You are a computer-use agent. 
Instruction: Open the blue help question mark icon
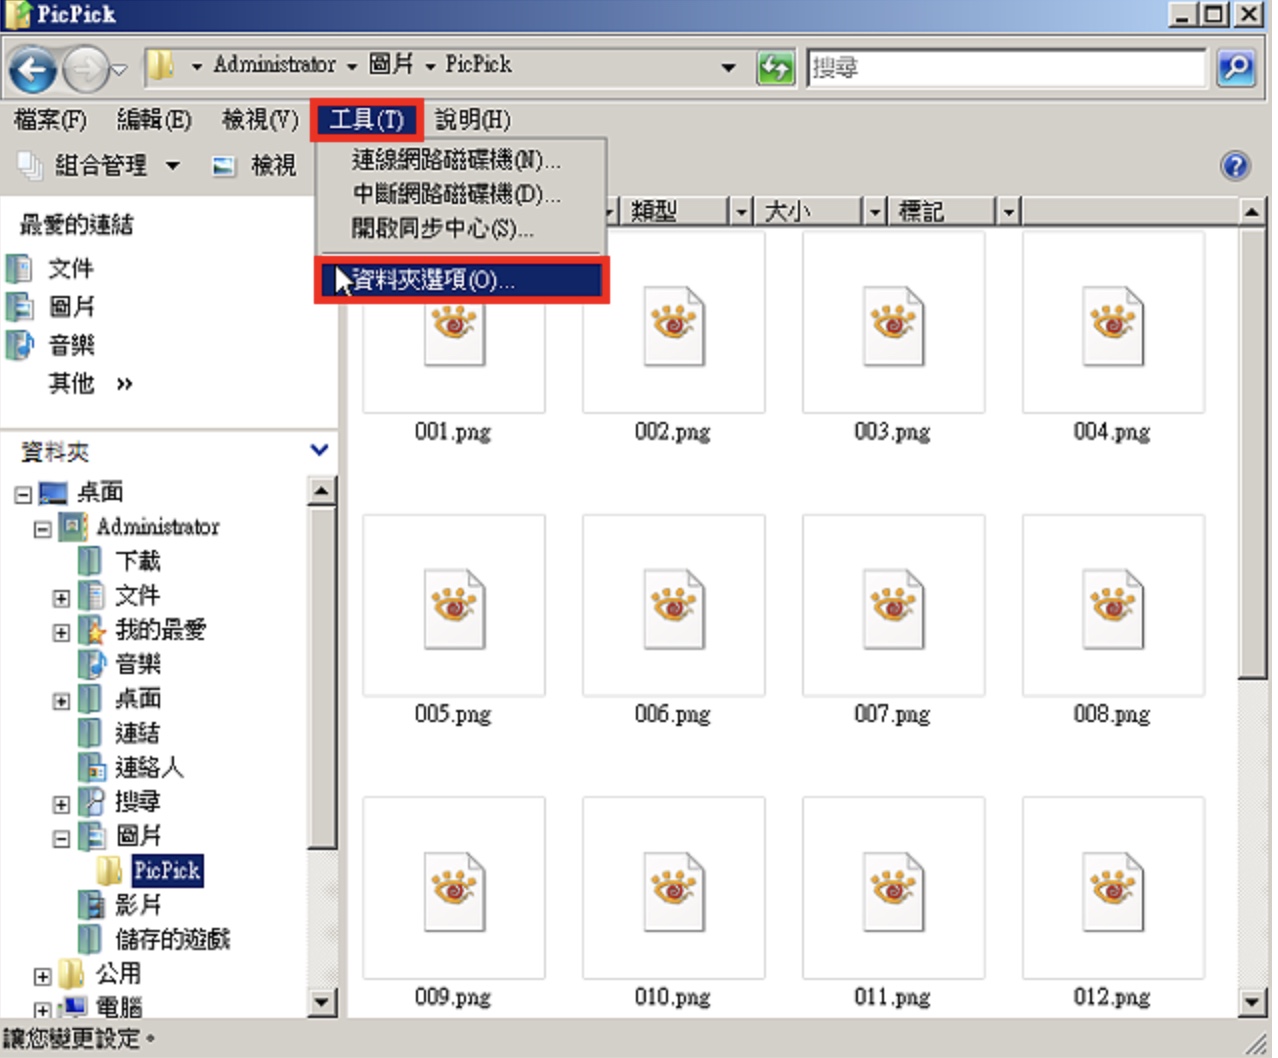(x=1235, y=165)
